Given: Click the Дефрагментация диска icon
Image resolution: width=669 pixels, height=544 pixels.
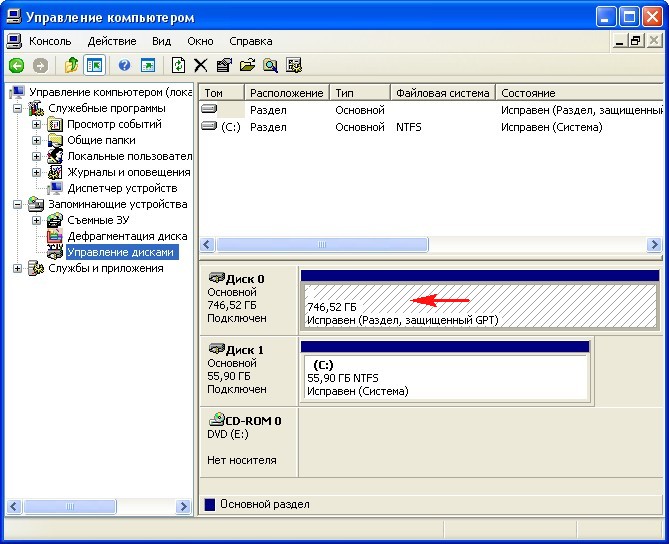Looking at the screenshot, I should pyautogui.click(x=55, y=236).
